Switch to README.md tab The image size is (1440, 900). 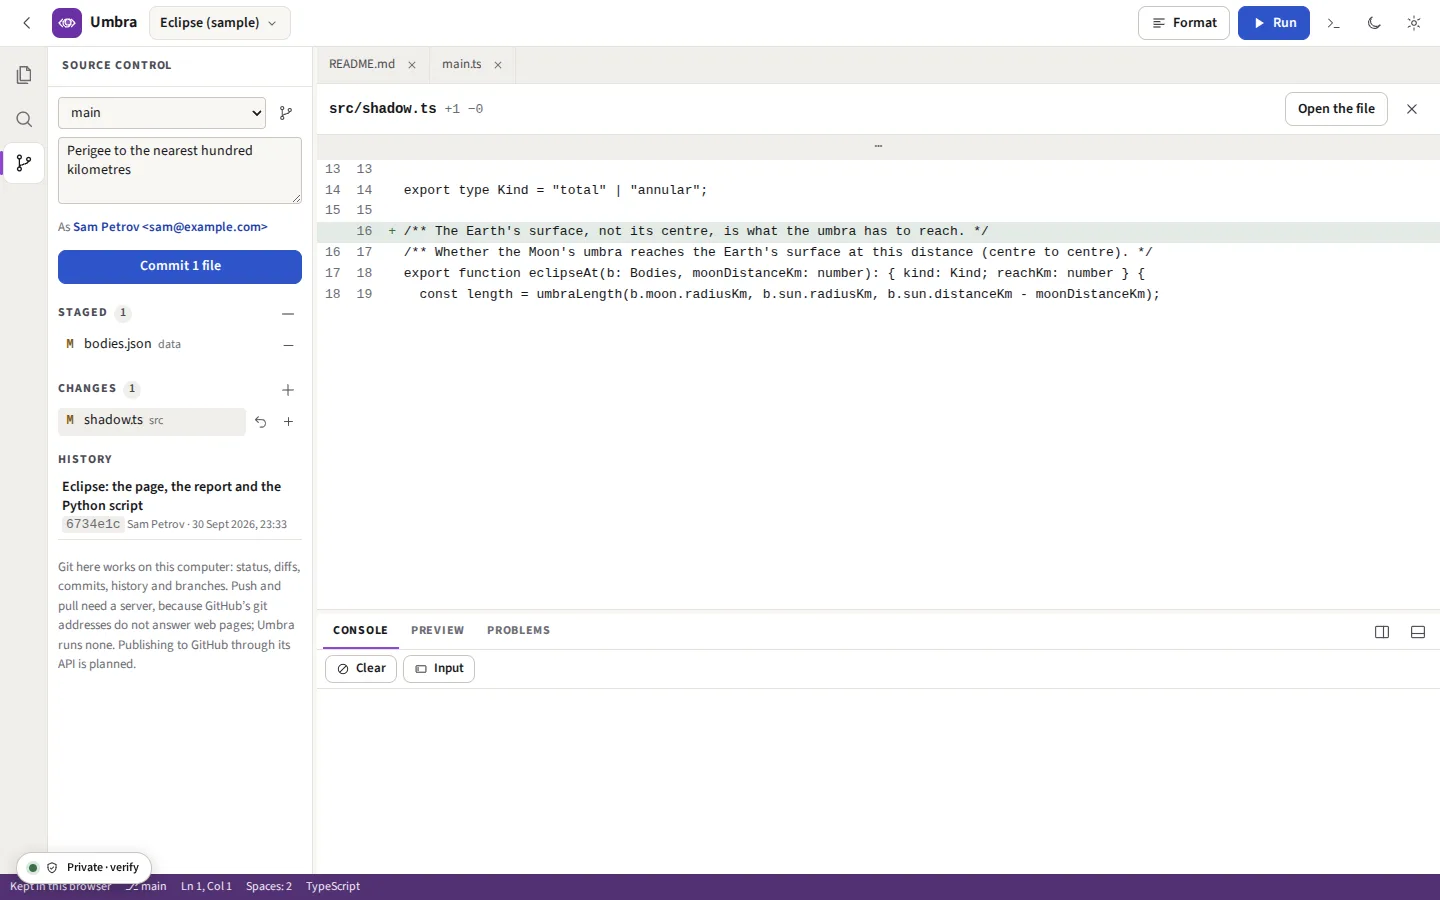tap(362, 64)
